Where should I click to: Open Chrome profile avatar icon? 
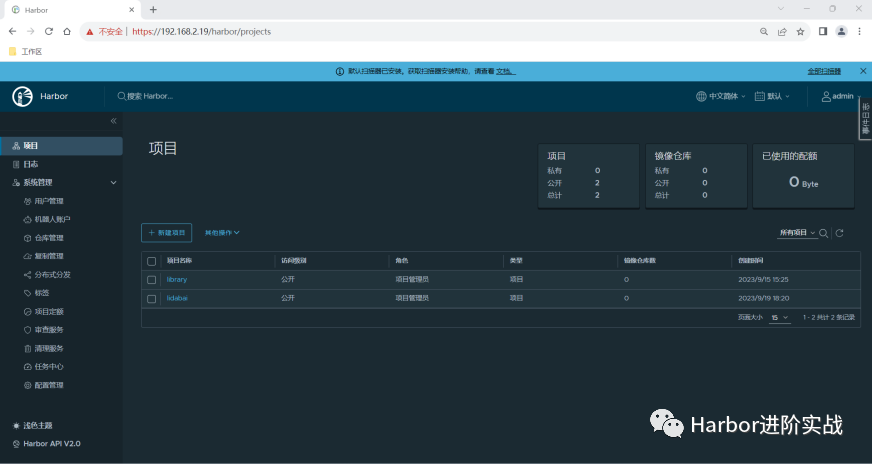(x=841, y=32)
